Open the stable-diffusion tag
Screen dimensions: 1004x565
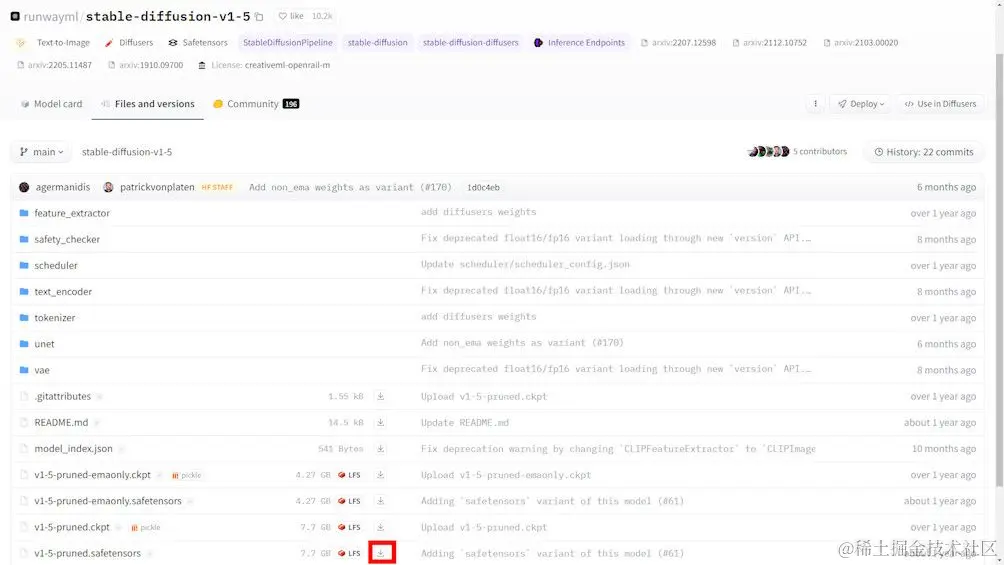pyautogui.click(x=378, y=42)
